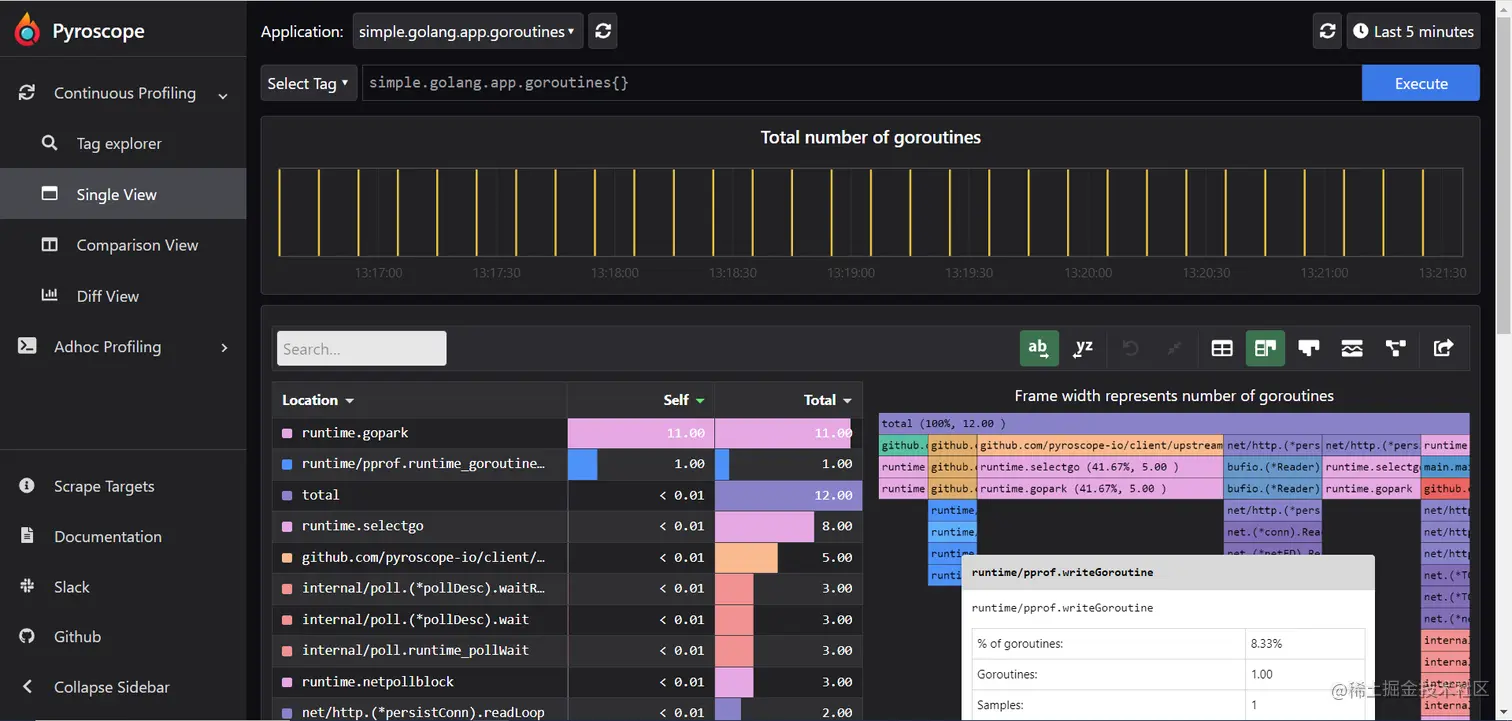The image size is (1512, 721).
Task: Switch to table and flamegraph view
Action: pos(1265,348)
